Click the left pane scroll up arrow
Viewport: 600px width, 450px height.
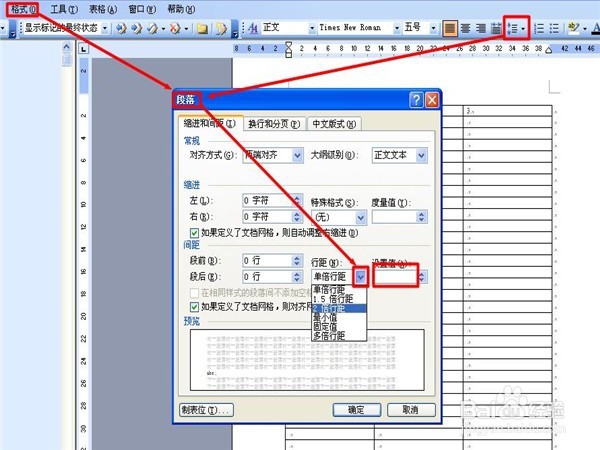67,47
